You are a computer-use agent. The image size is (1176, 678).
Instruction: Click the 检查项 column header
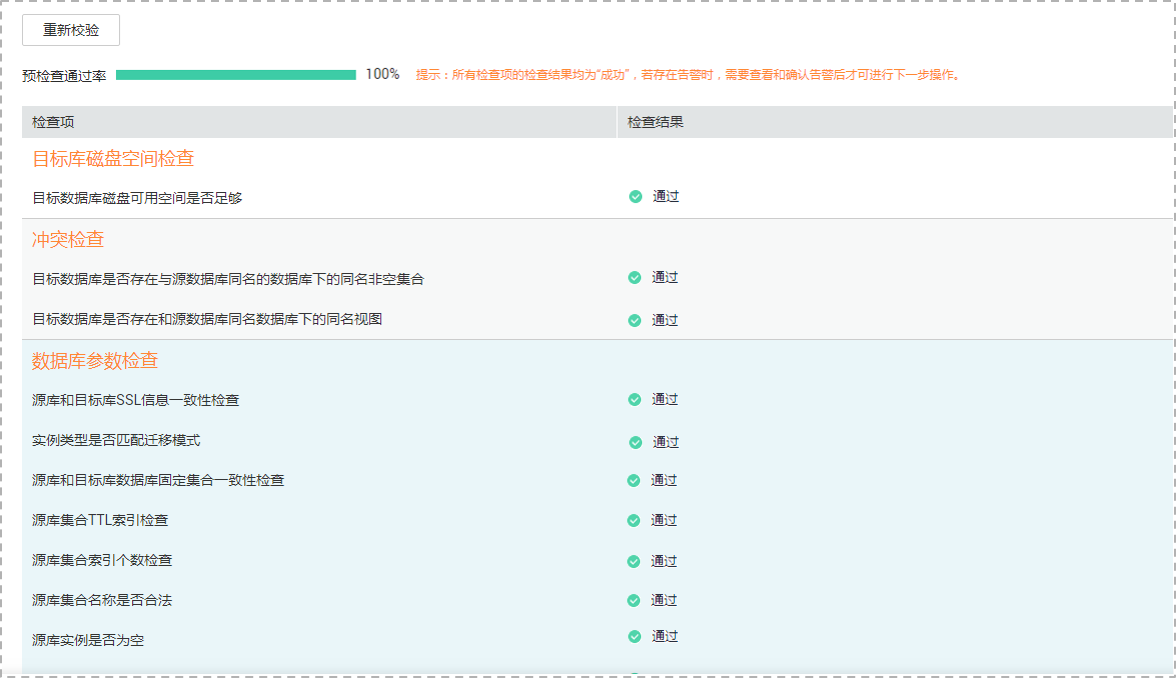[x=53, y=122]
